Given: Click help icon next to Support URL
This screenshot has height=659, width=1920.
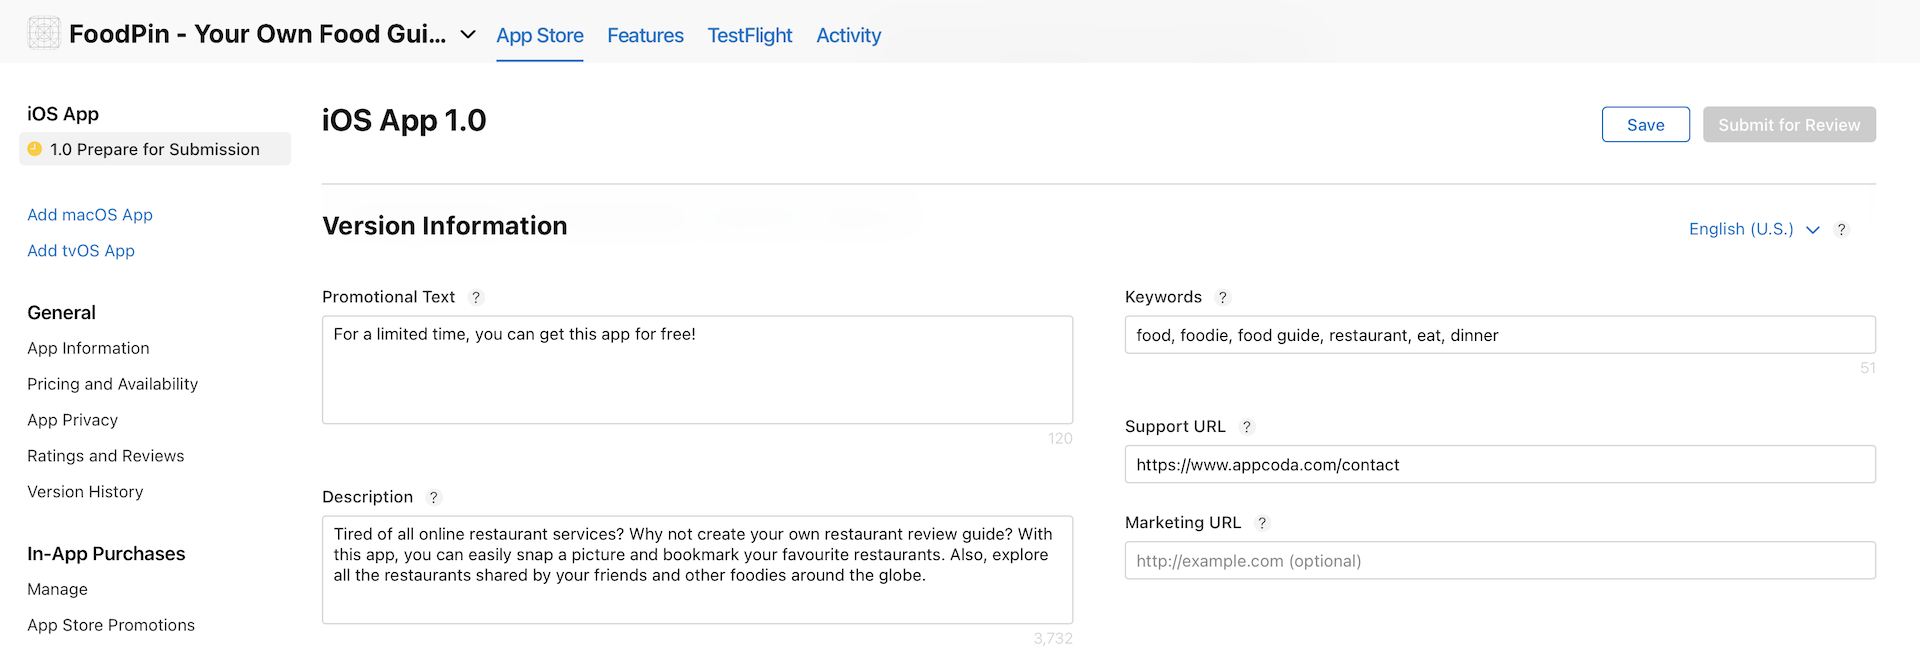Looking at the screenshot, I should click(x=1246, y=427).
